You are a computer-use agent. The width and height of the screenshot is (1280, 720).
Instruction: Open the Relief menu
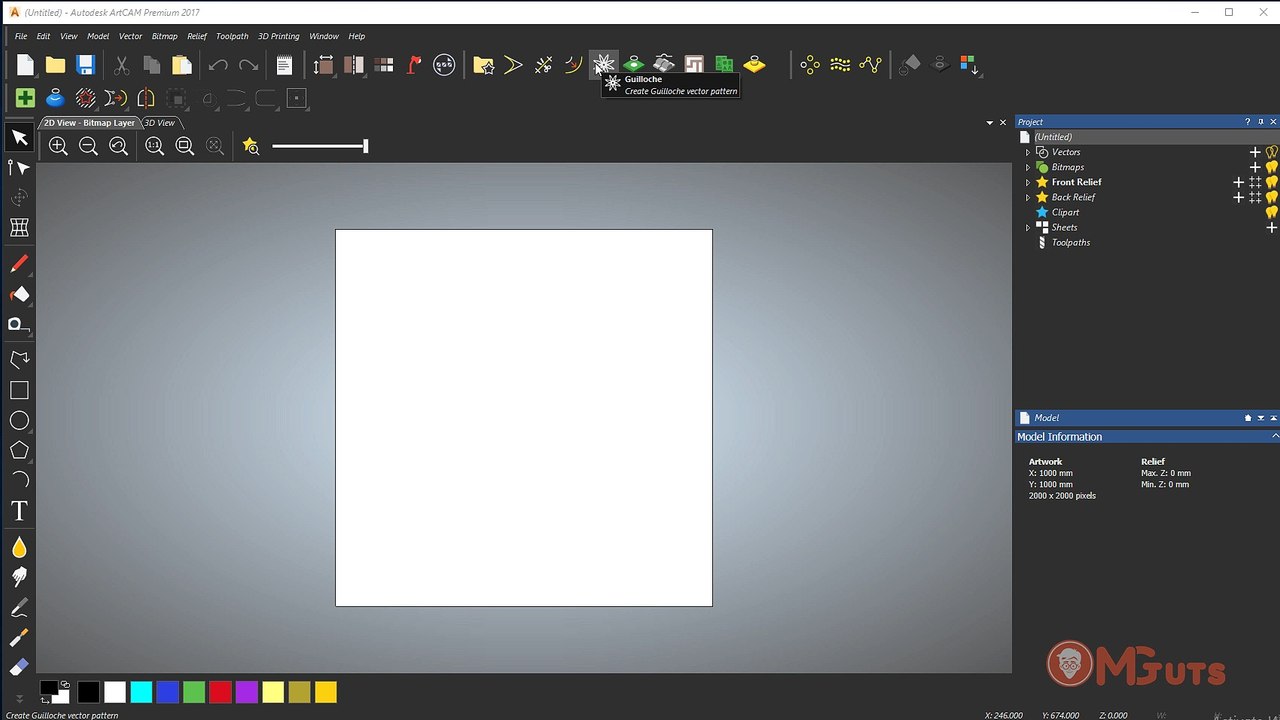tap(197, 36)
